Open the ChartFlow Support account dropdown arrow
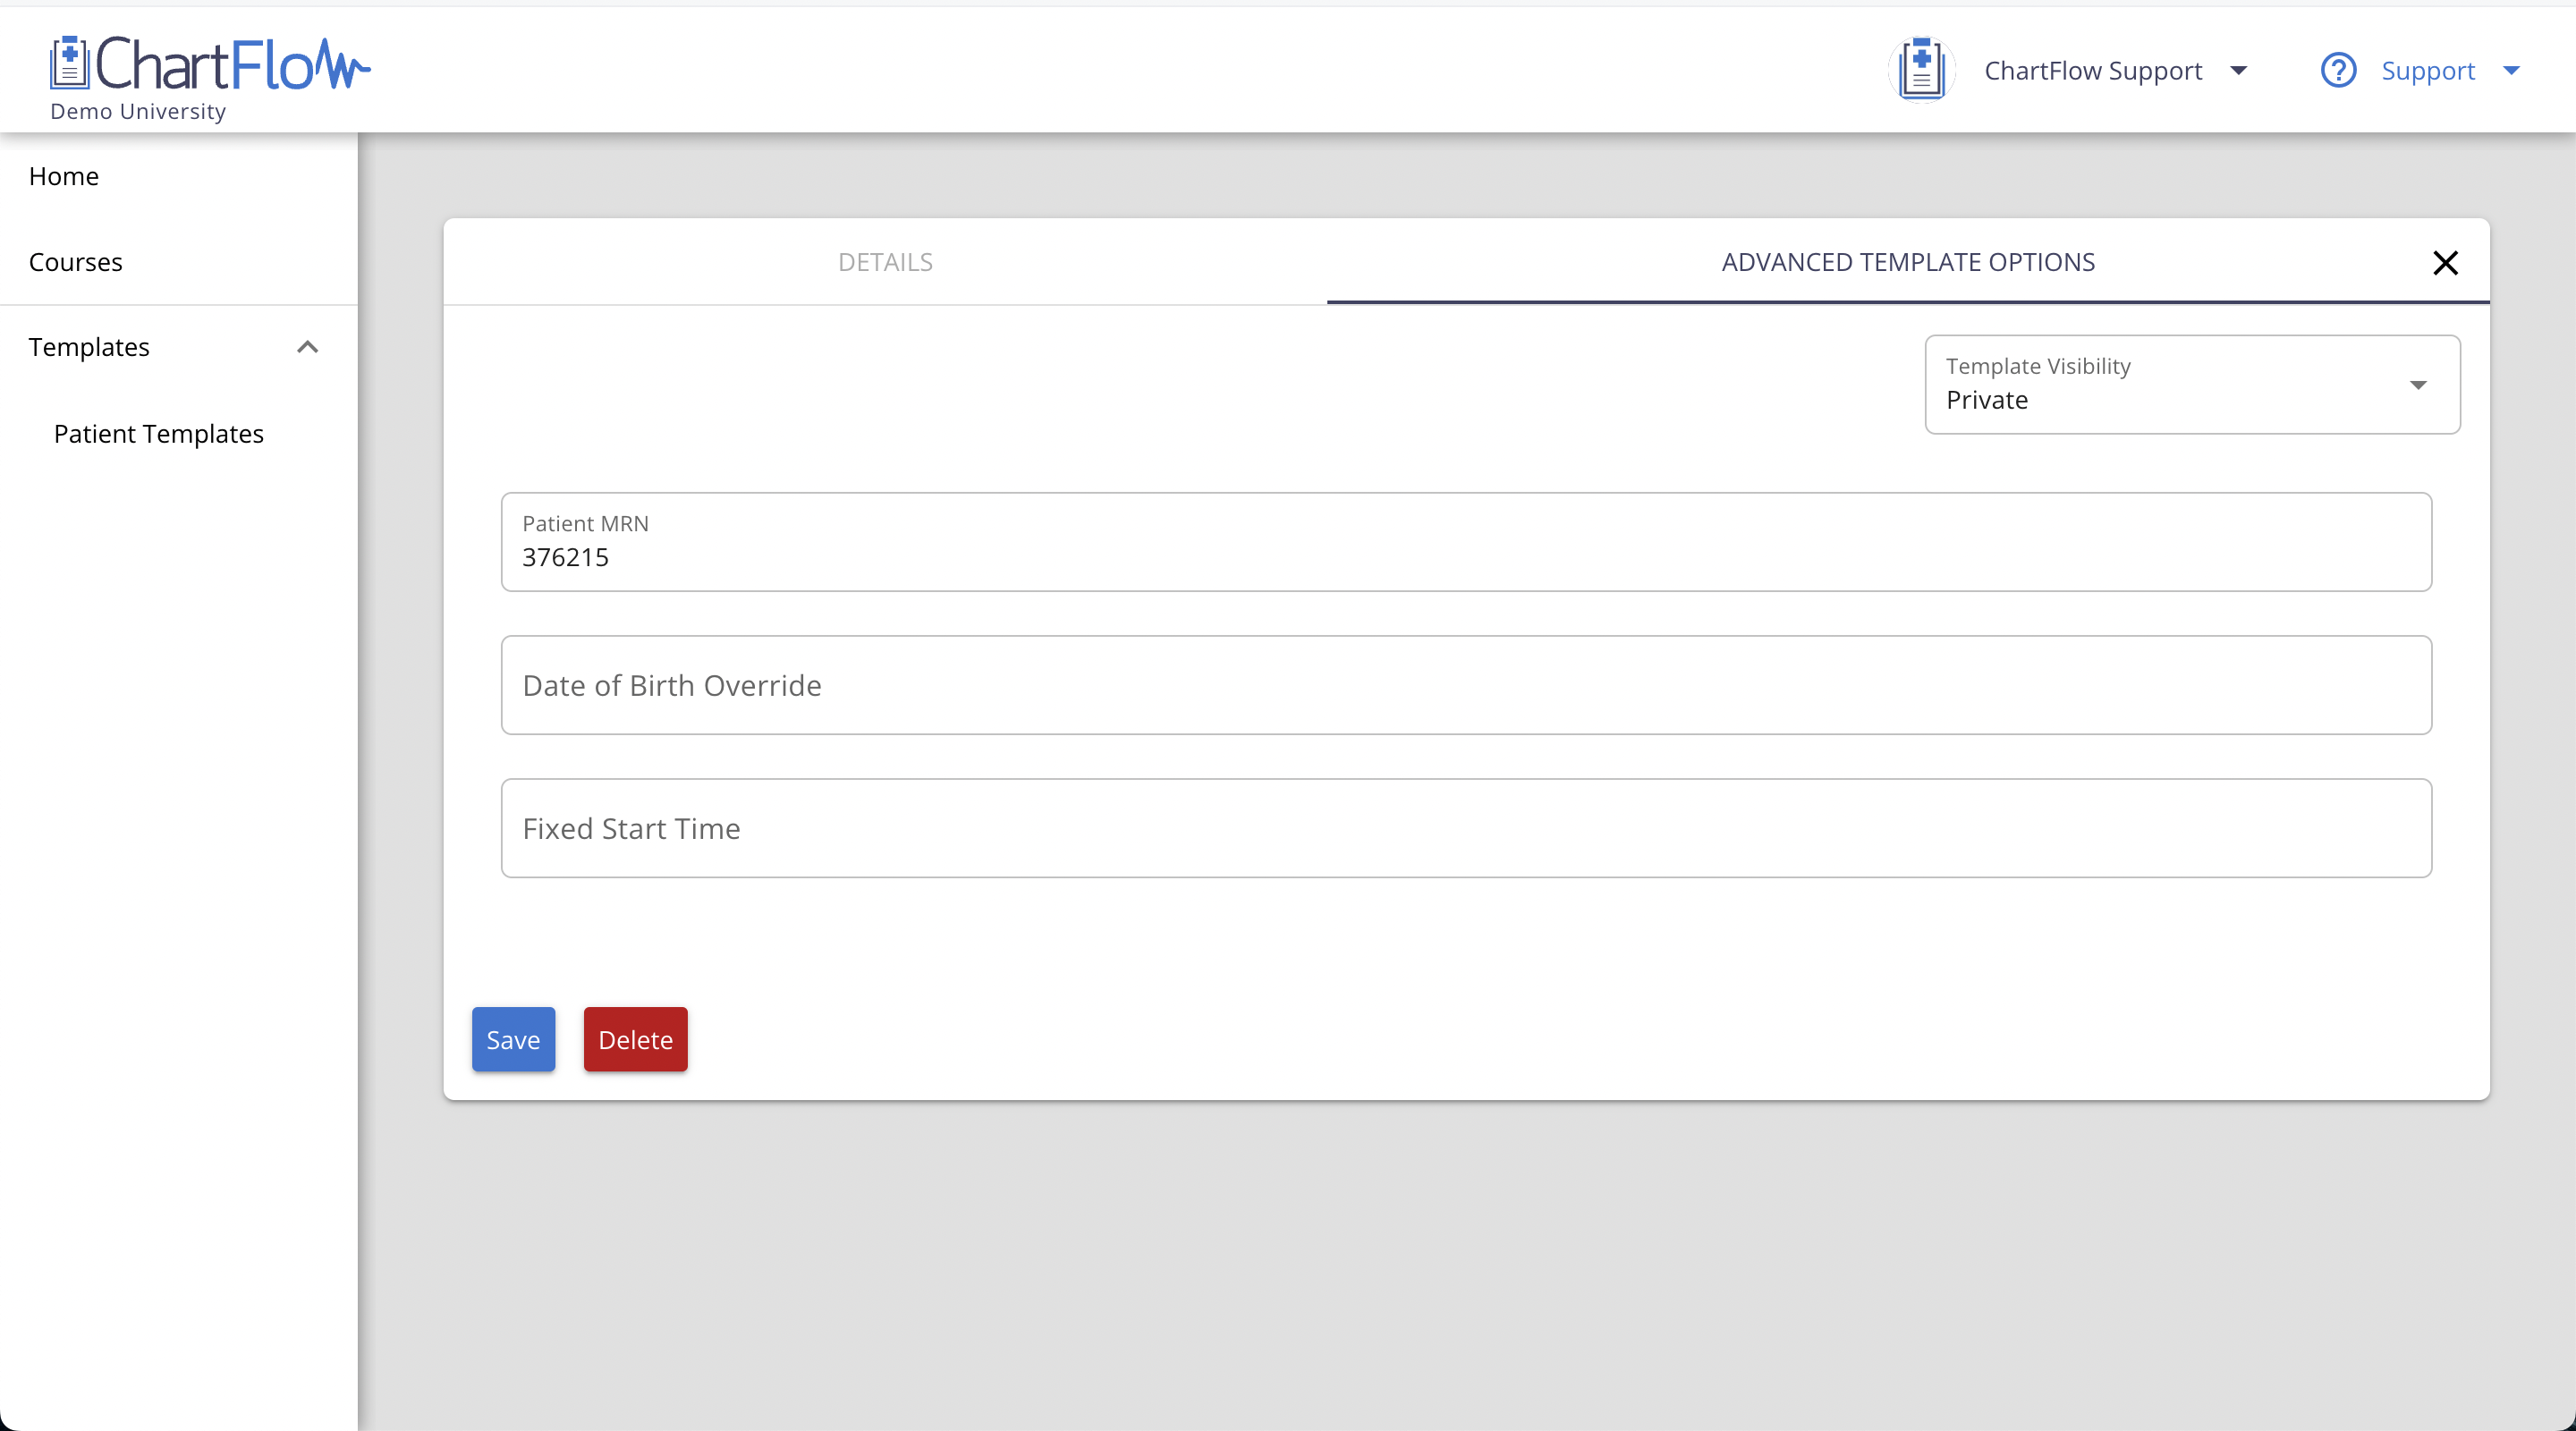2576x1431 pixels. 2240,70
